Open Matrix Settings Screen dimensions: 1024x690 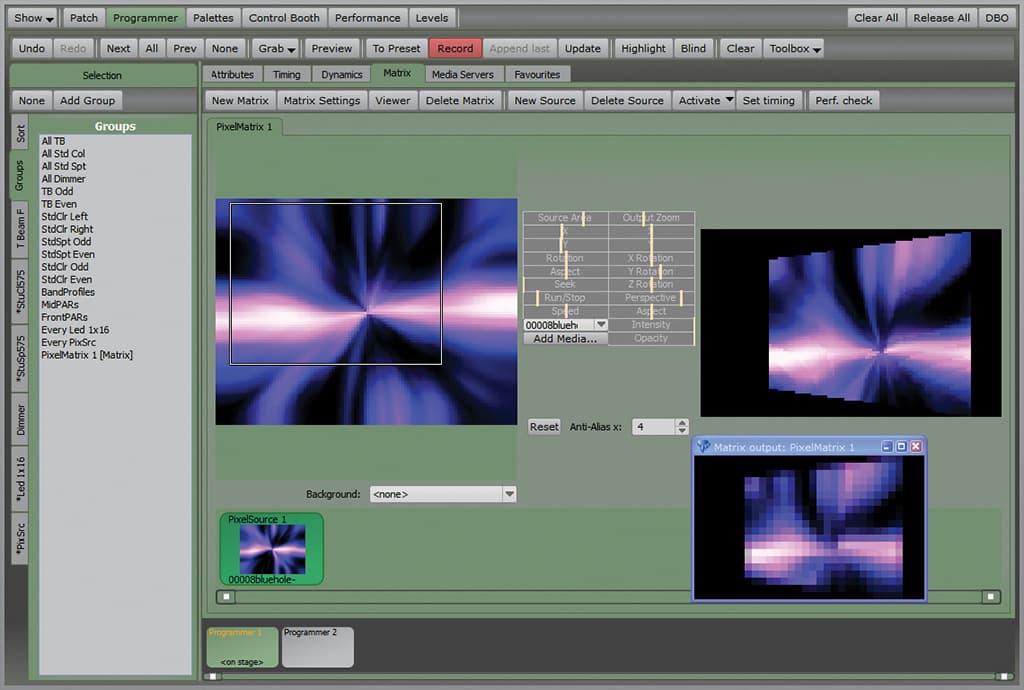tap(322, 101)
